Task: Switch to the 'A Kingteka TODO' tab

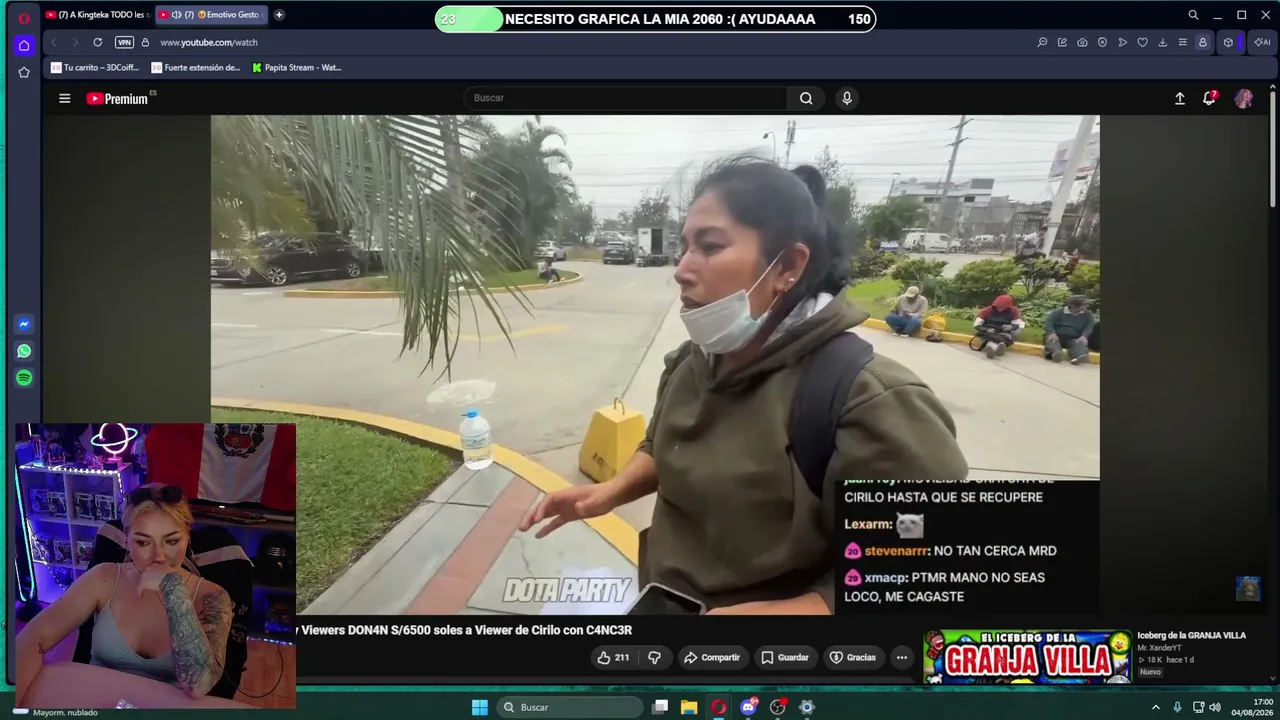Action: click(97, 15)
